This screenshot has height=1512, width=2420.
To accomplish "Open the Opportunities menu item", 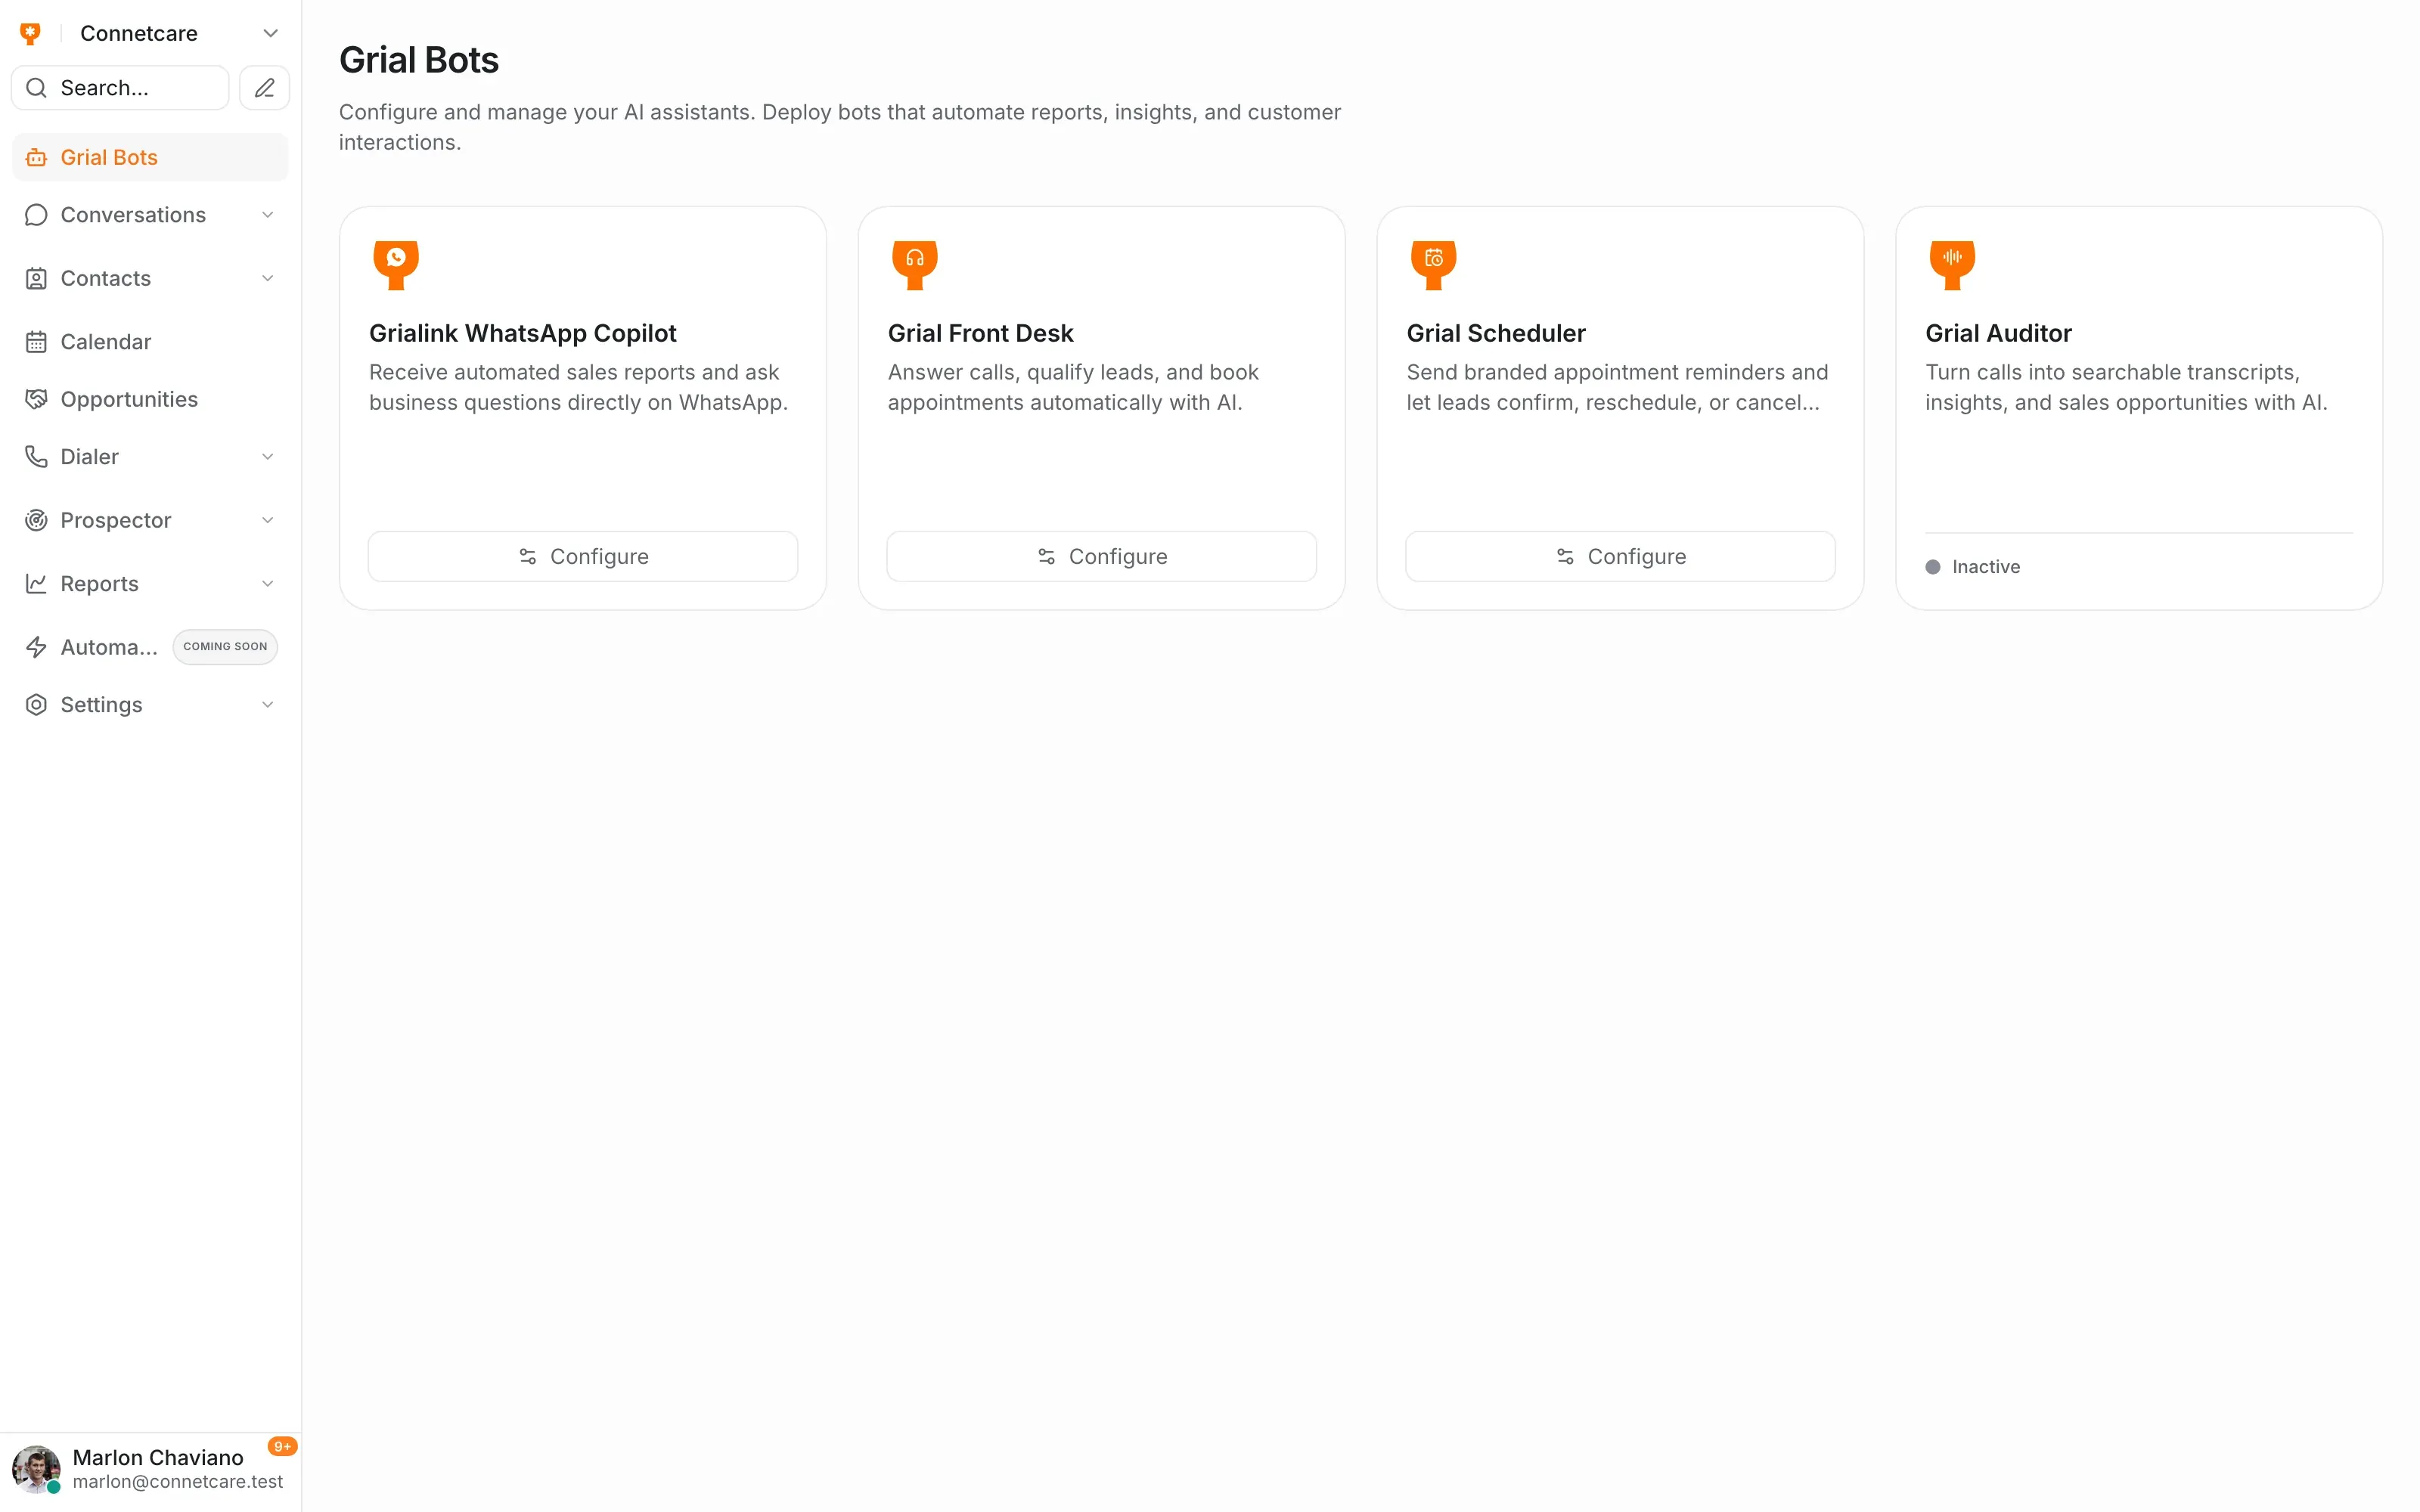I will tap(150, 399).
